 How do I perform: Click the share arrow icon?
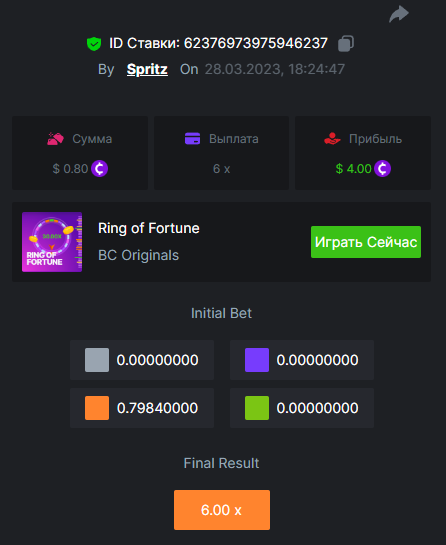click(399, 14)
